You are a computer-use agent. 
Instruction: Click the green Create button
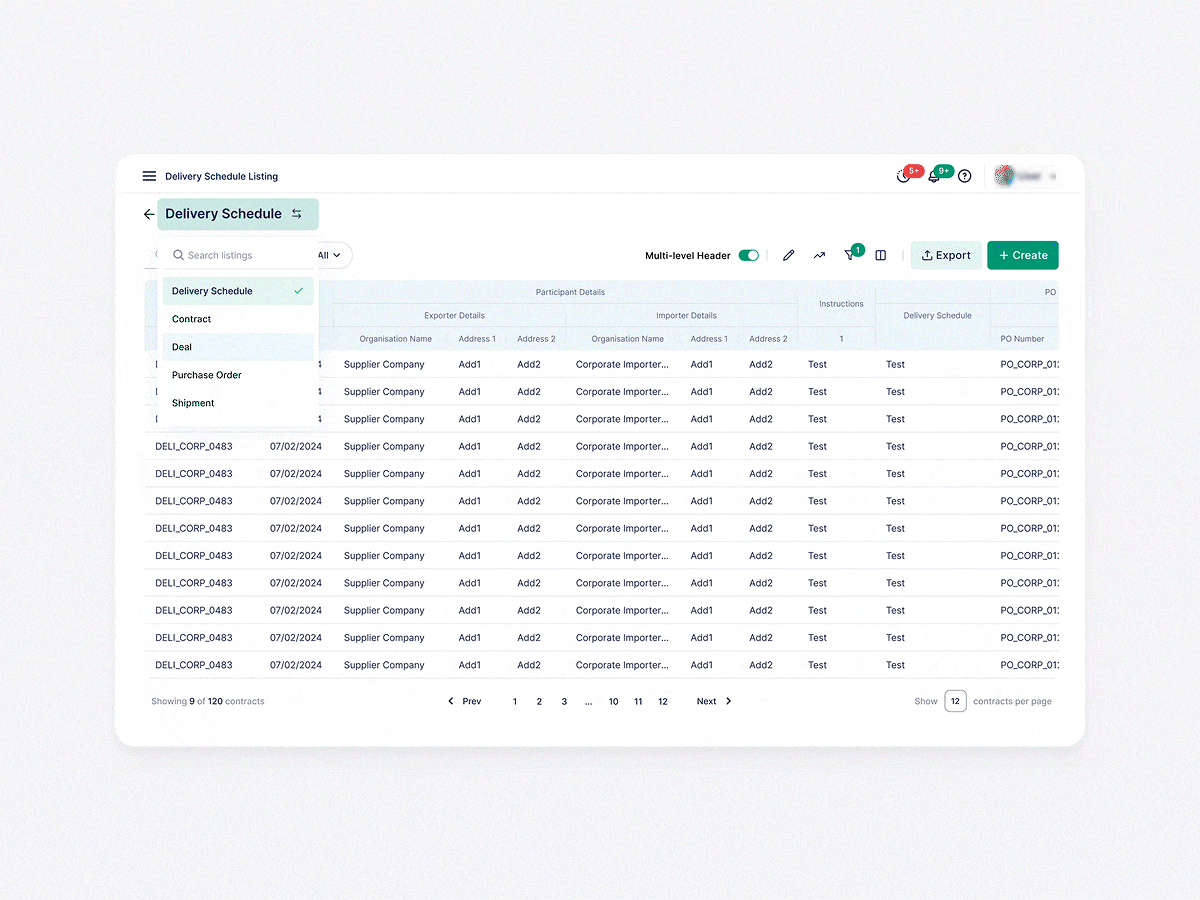coord(1023,255)
